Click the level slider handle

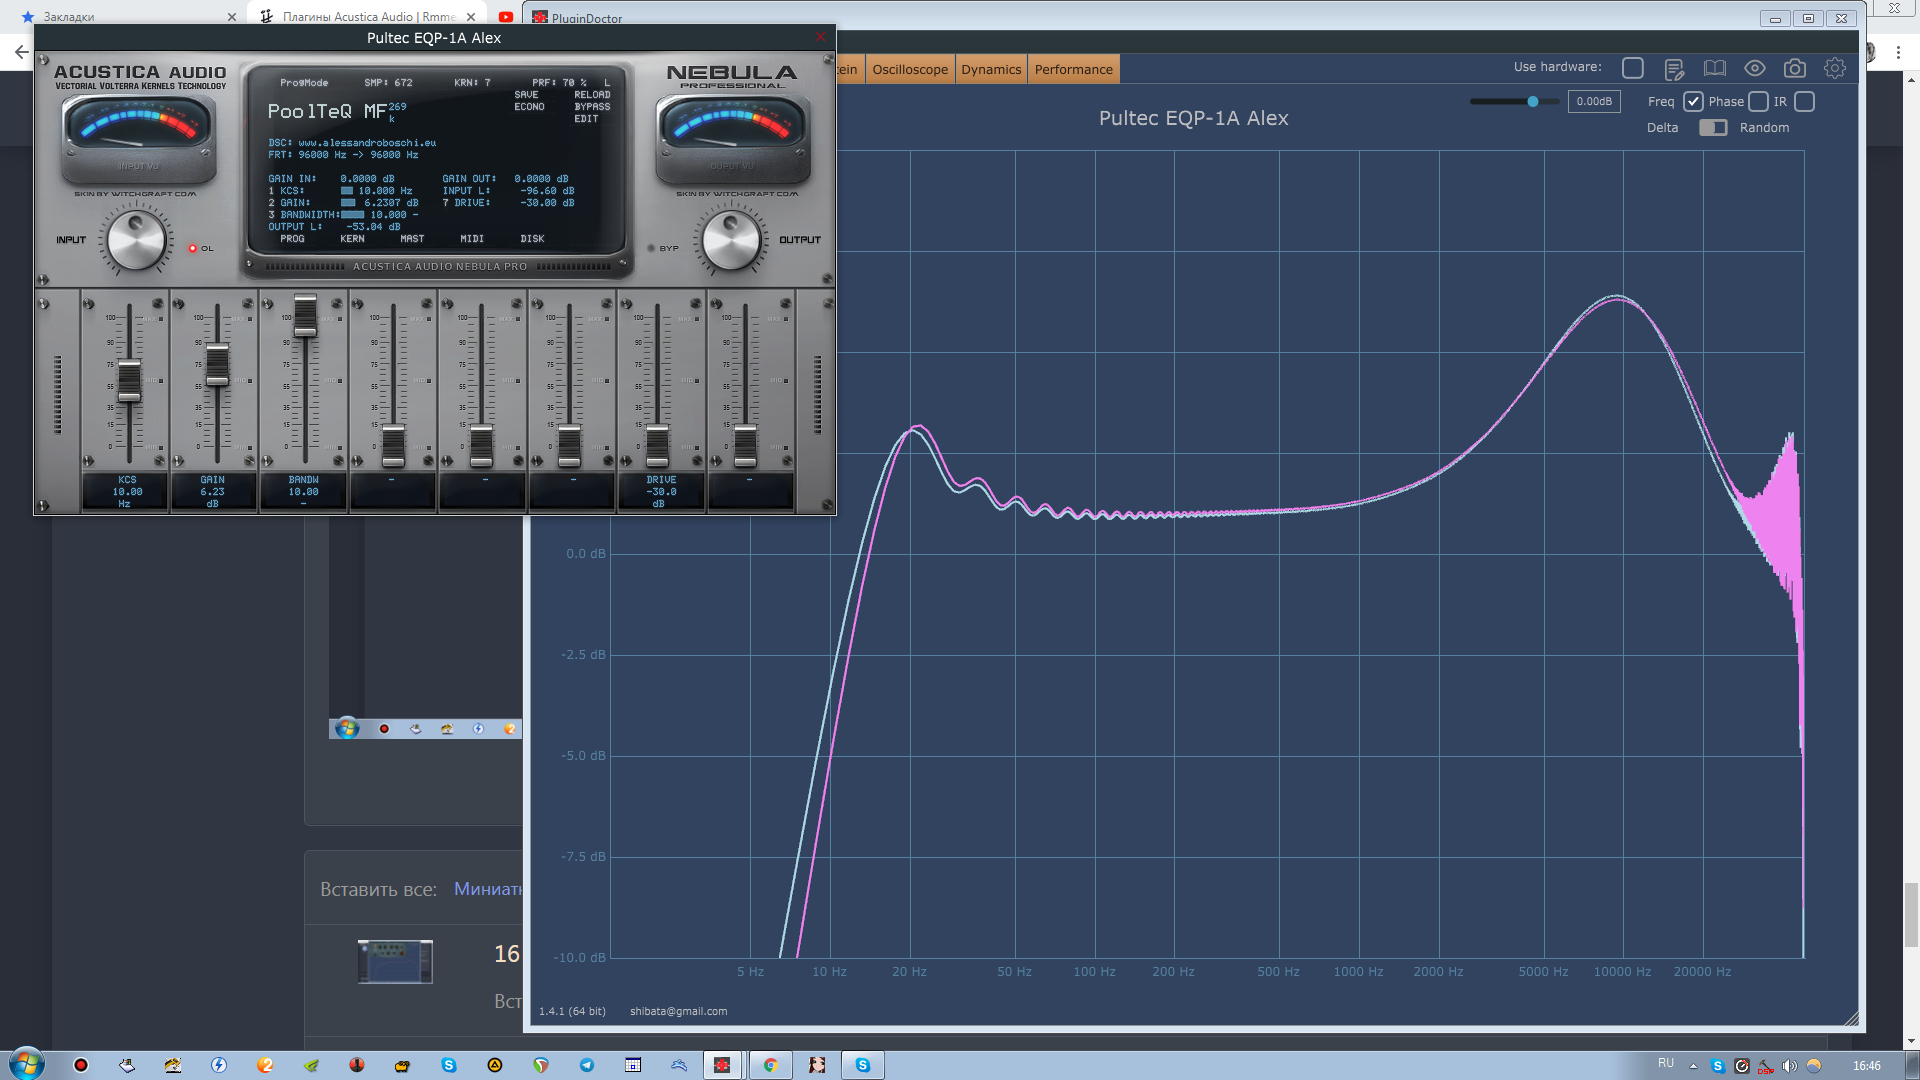click(x=1532, y=101)
